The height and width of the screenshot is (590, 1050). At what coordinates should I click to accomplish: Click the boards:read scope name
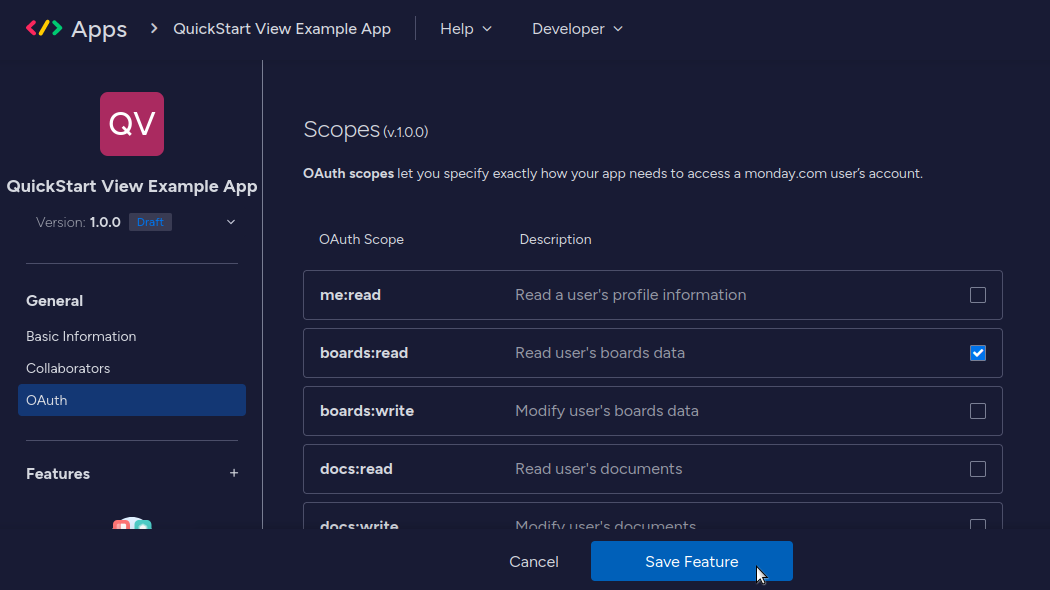coord(364,353)
